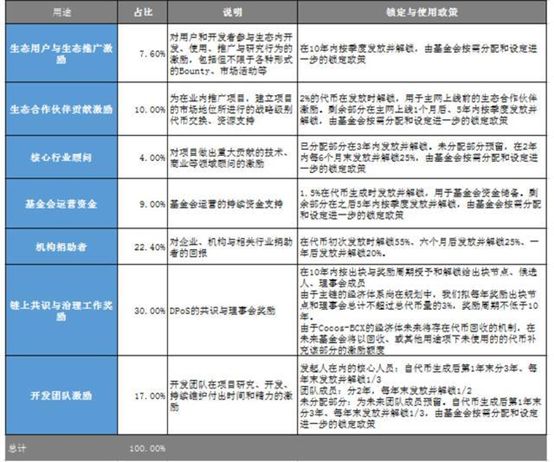Click the 用途 column header

click(x=61, y=12)
